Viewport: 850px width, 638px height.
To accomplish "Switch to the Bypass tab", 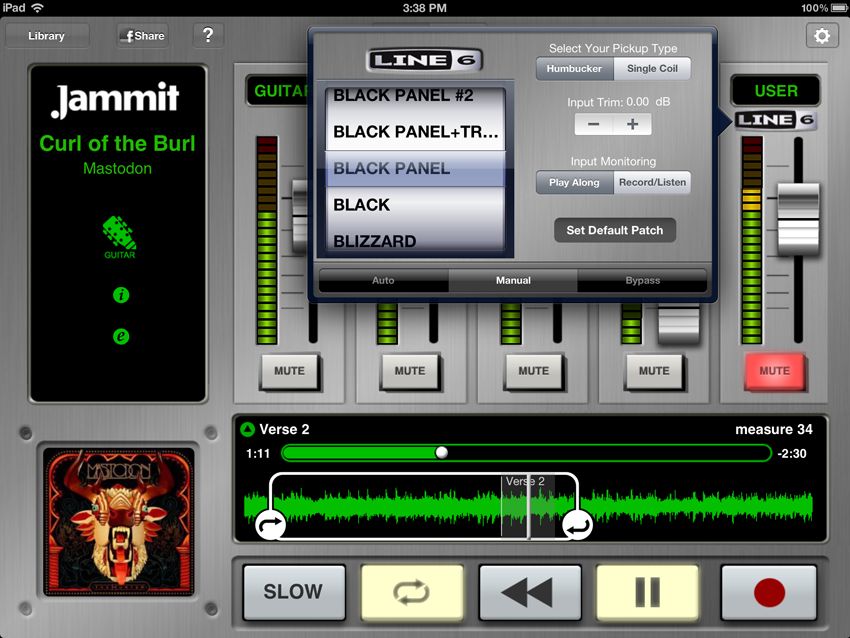I will point(642,280).
